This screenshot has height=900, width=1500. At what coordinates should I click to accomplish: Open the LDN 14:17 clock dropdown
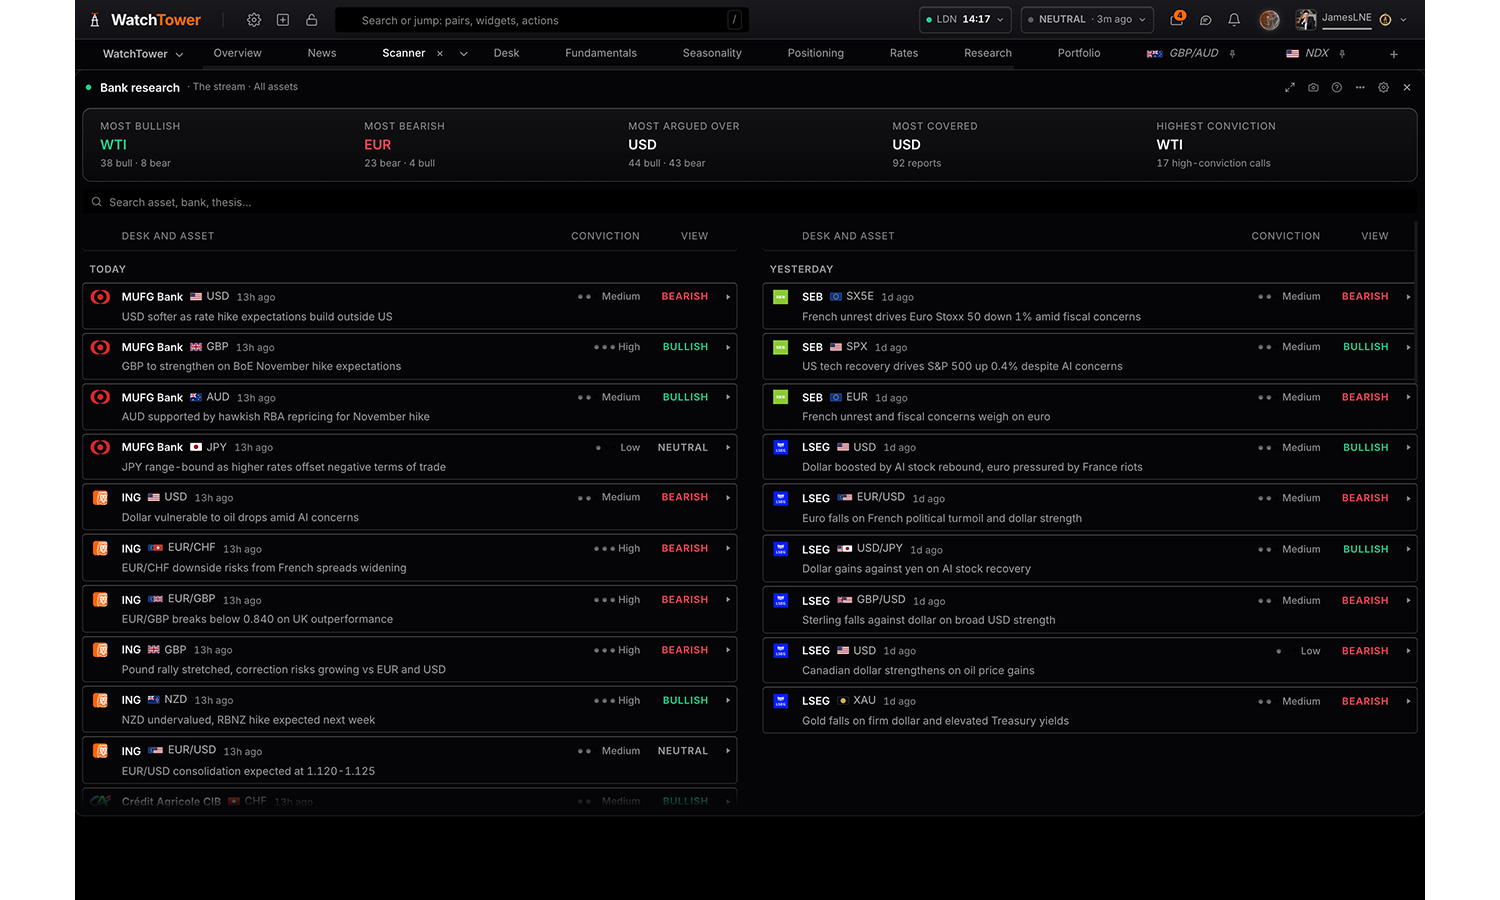[965, 20]
